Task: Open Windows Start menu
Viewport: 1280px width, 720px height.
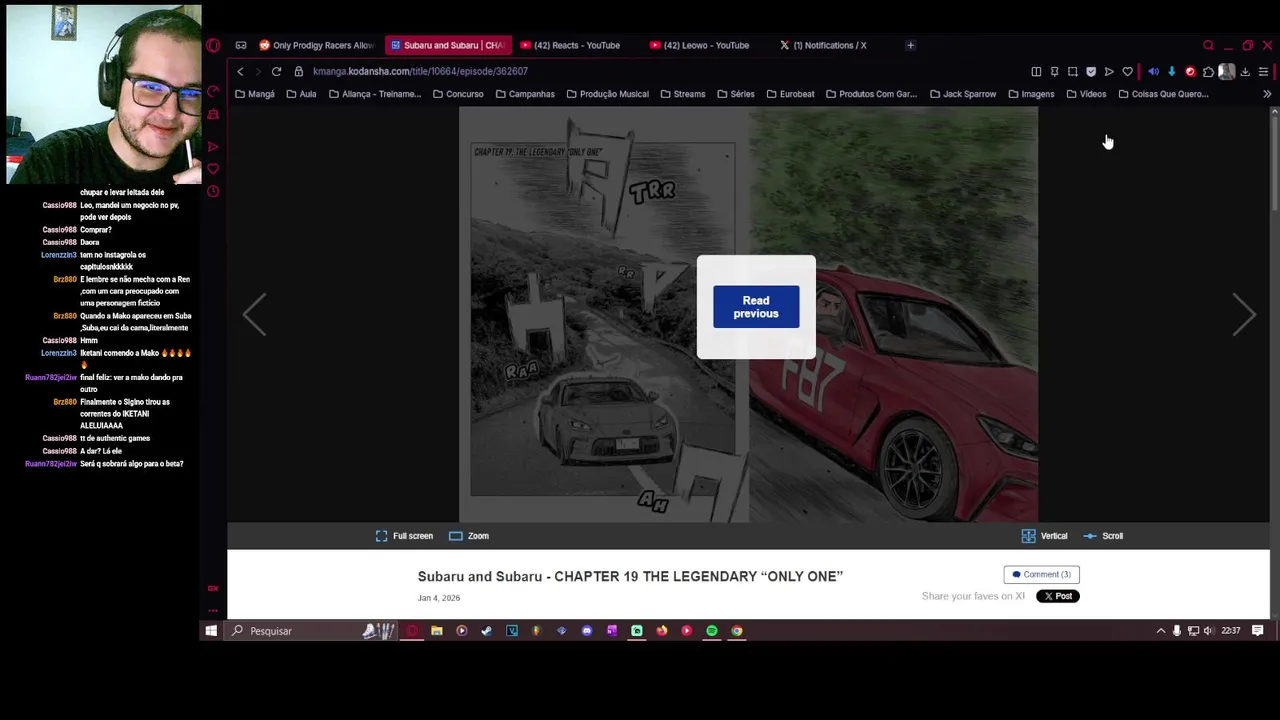Action: click(211, 631)
